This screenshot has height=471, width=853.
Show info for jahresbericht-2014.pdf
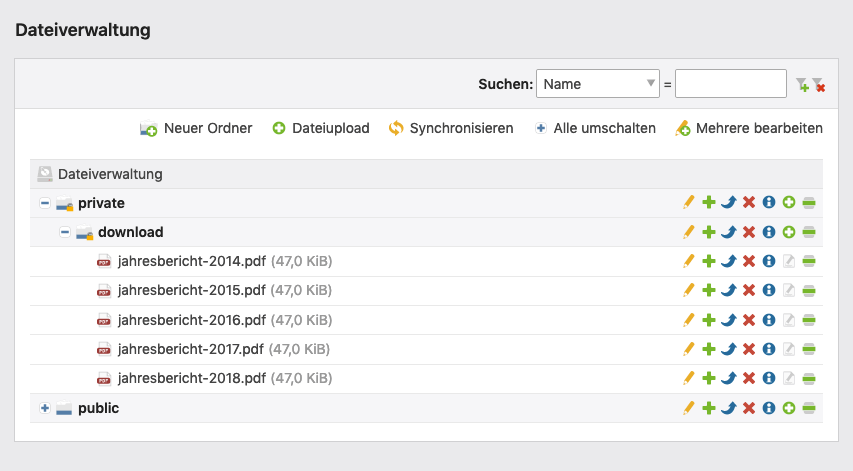click(x=769, y=262)
